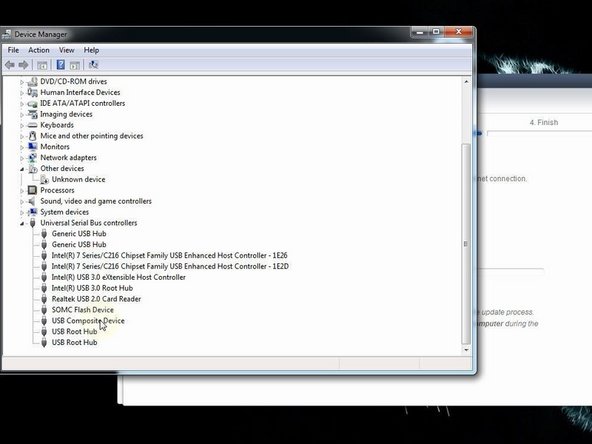Screen dimensions: 592x444
Task: Click the Keyboards category icon
Action: coord(33,125)
